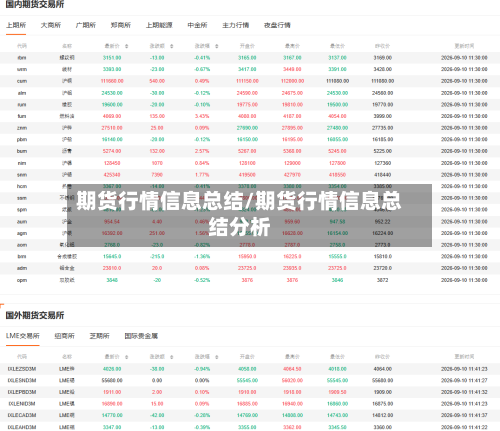
Task: Switch to the 纽商所 tab
Action: pyautogui.click(x=65, y=336)
